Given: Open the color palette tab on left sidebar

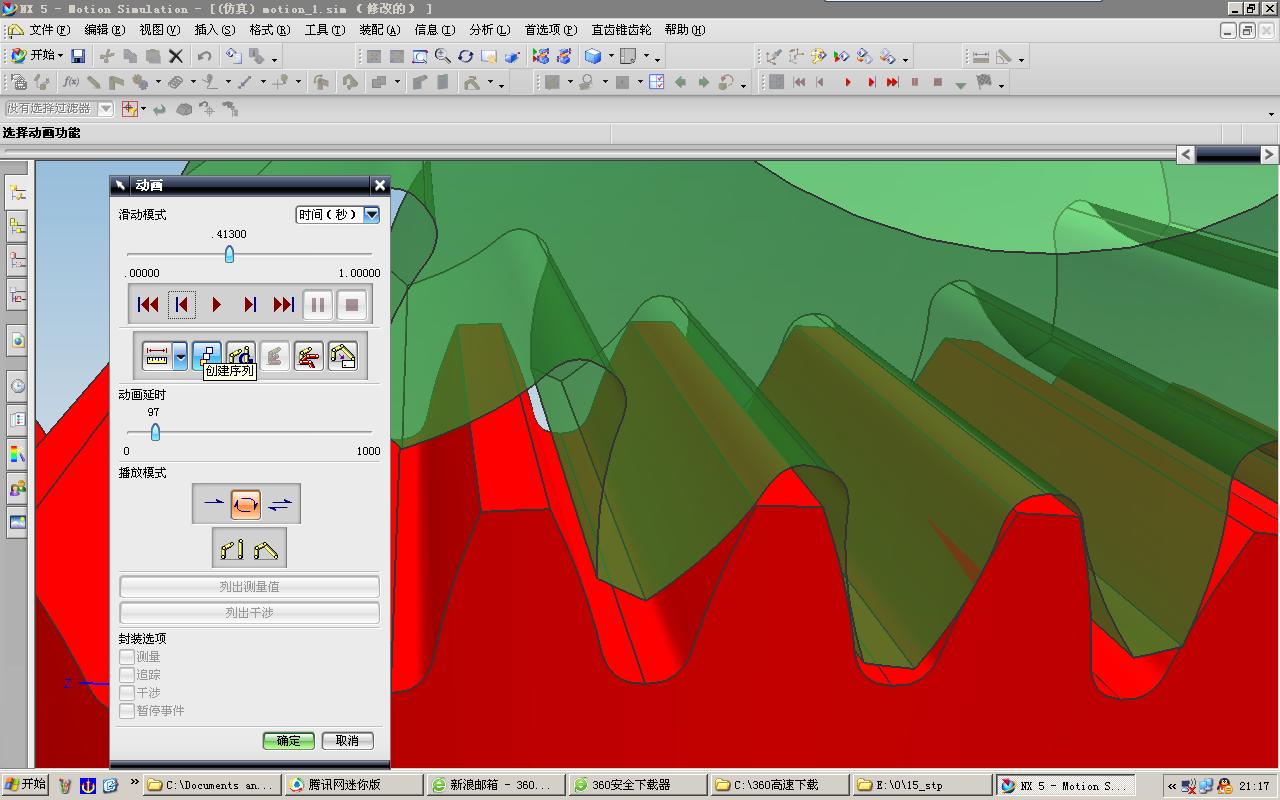Looking at the screenshot, I should click(x=17, y=455).
